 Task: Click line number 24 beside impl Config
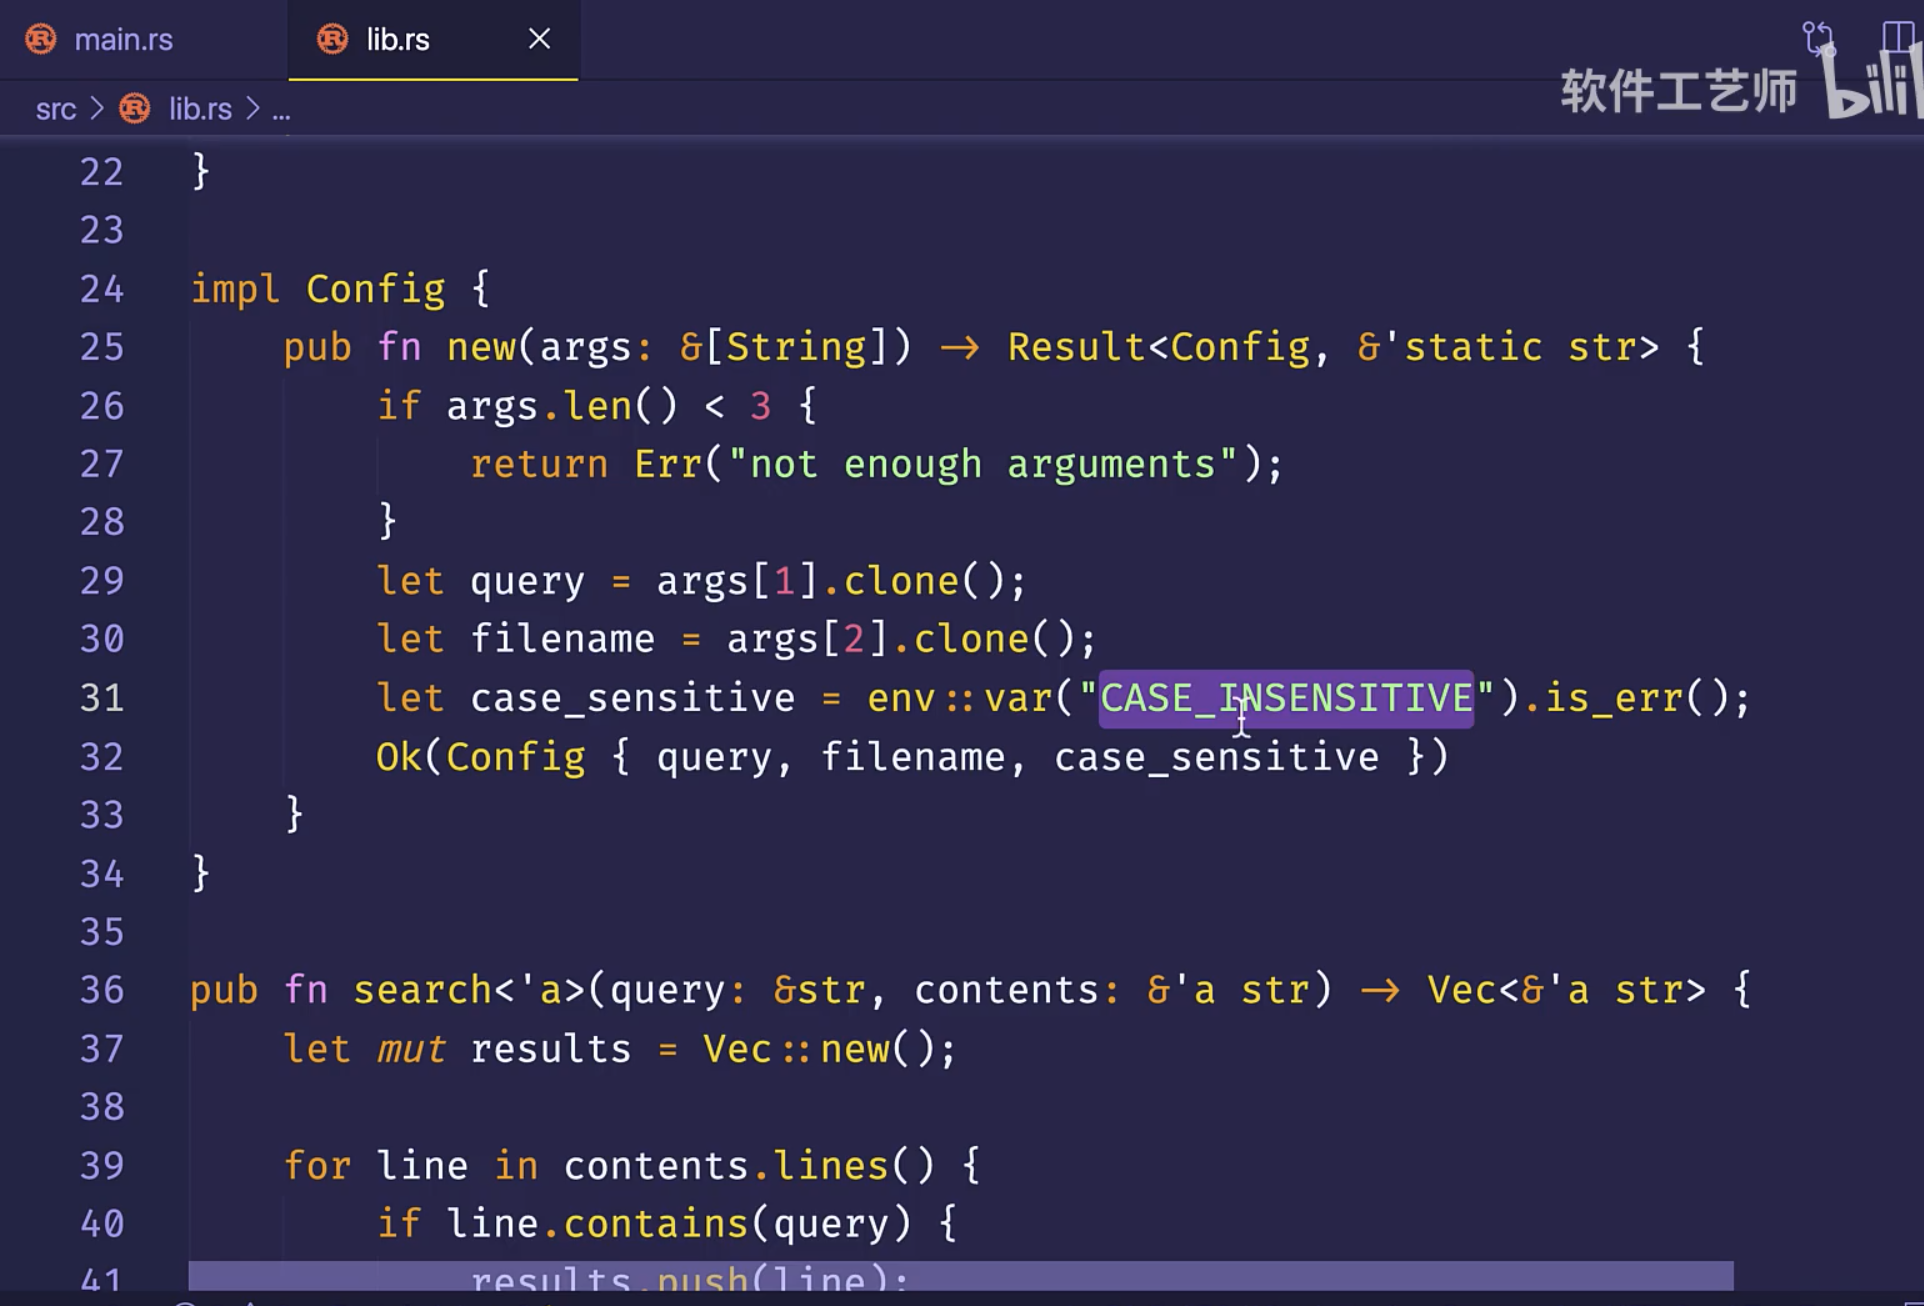(102, 289)
